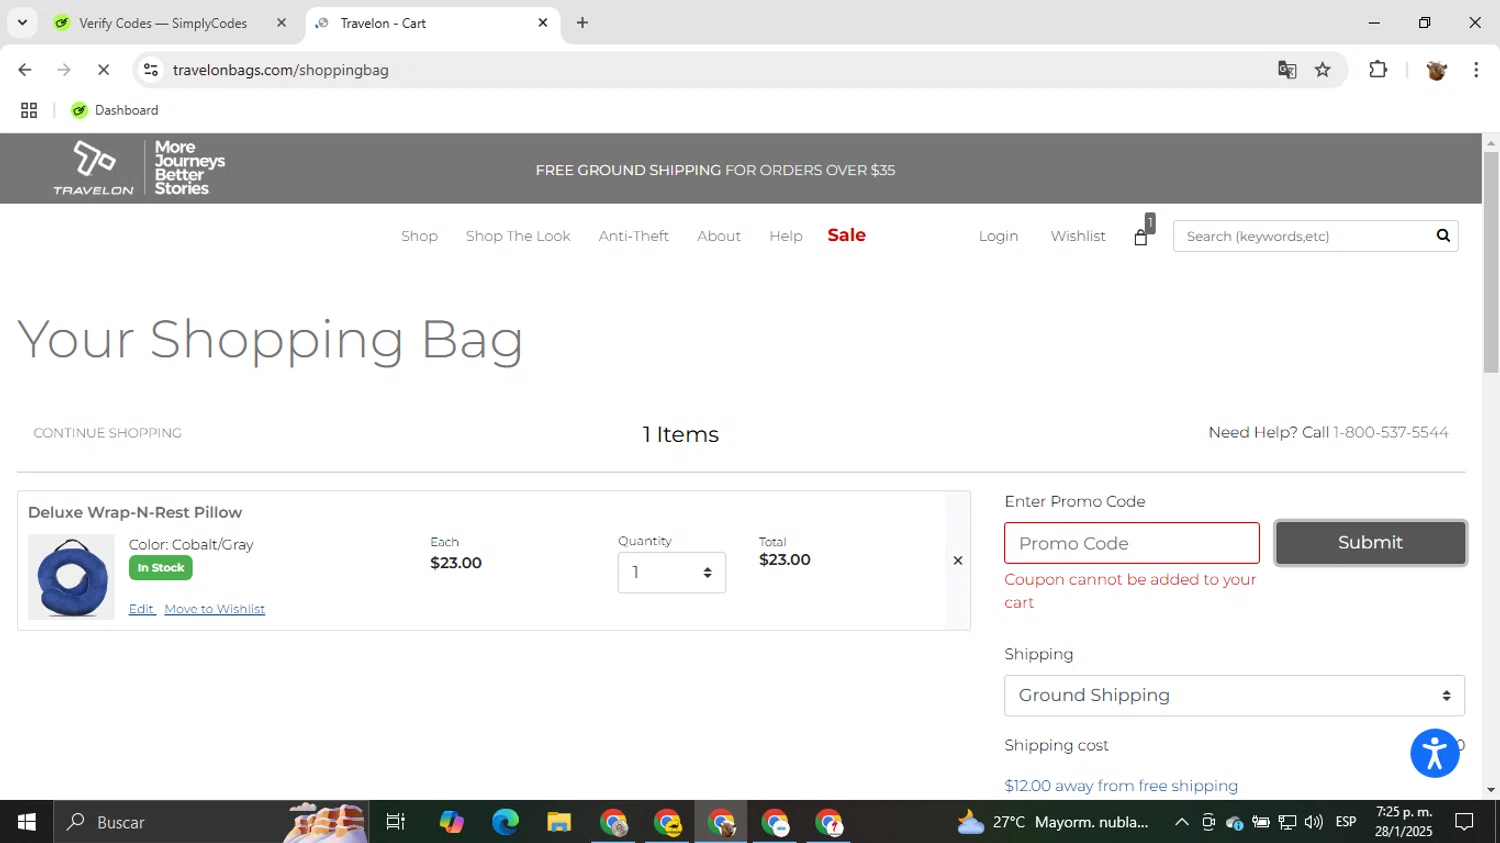Open the accessibility widget icon
Screen dimensions: 1500x843
coord(1435,753)
